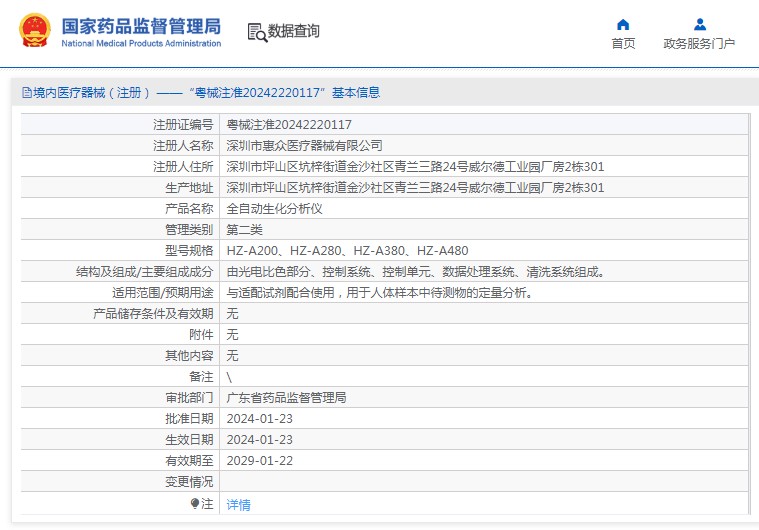Click management category value 第二类
The height and width of the screenshot is (530, 759).
[x=246, y=230]
